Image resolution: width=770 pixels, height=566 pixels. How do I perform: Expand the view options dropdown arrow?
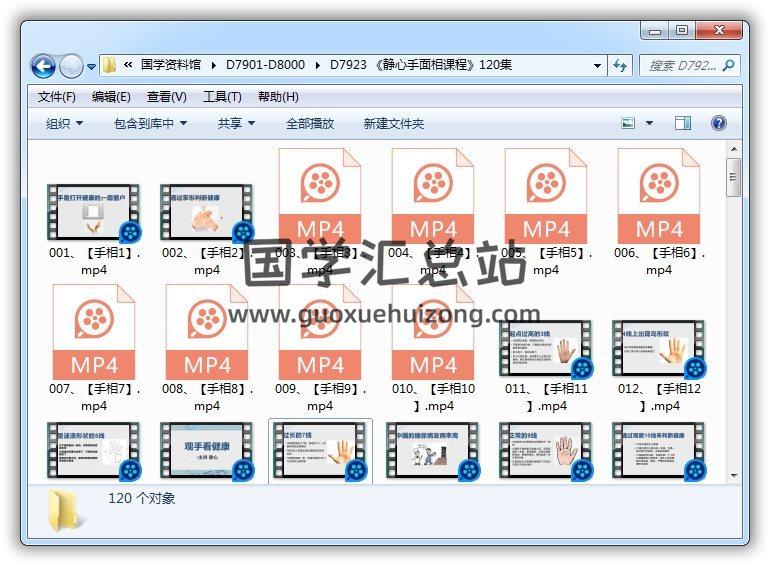[x=649, y=123]
